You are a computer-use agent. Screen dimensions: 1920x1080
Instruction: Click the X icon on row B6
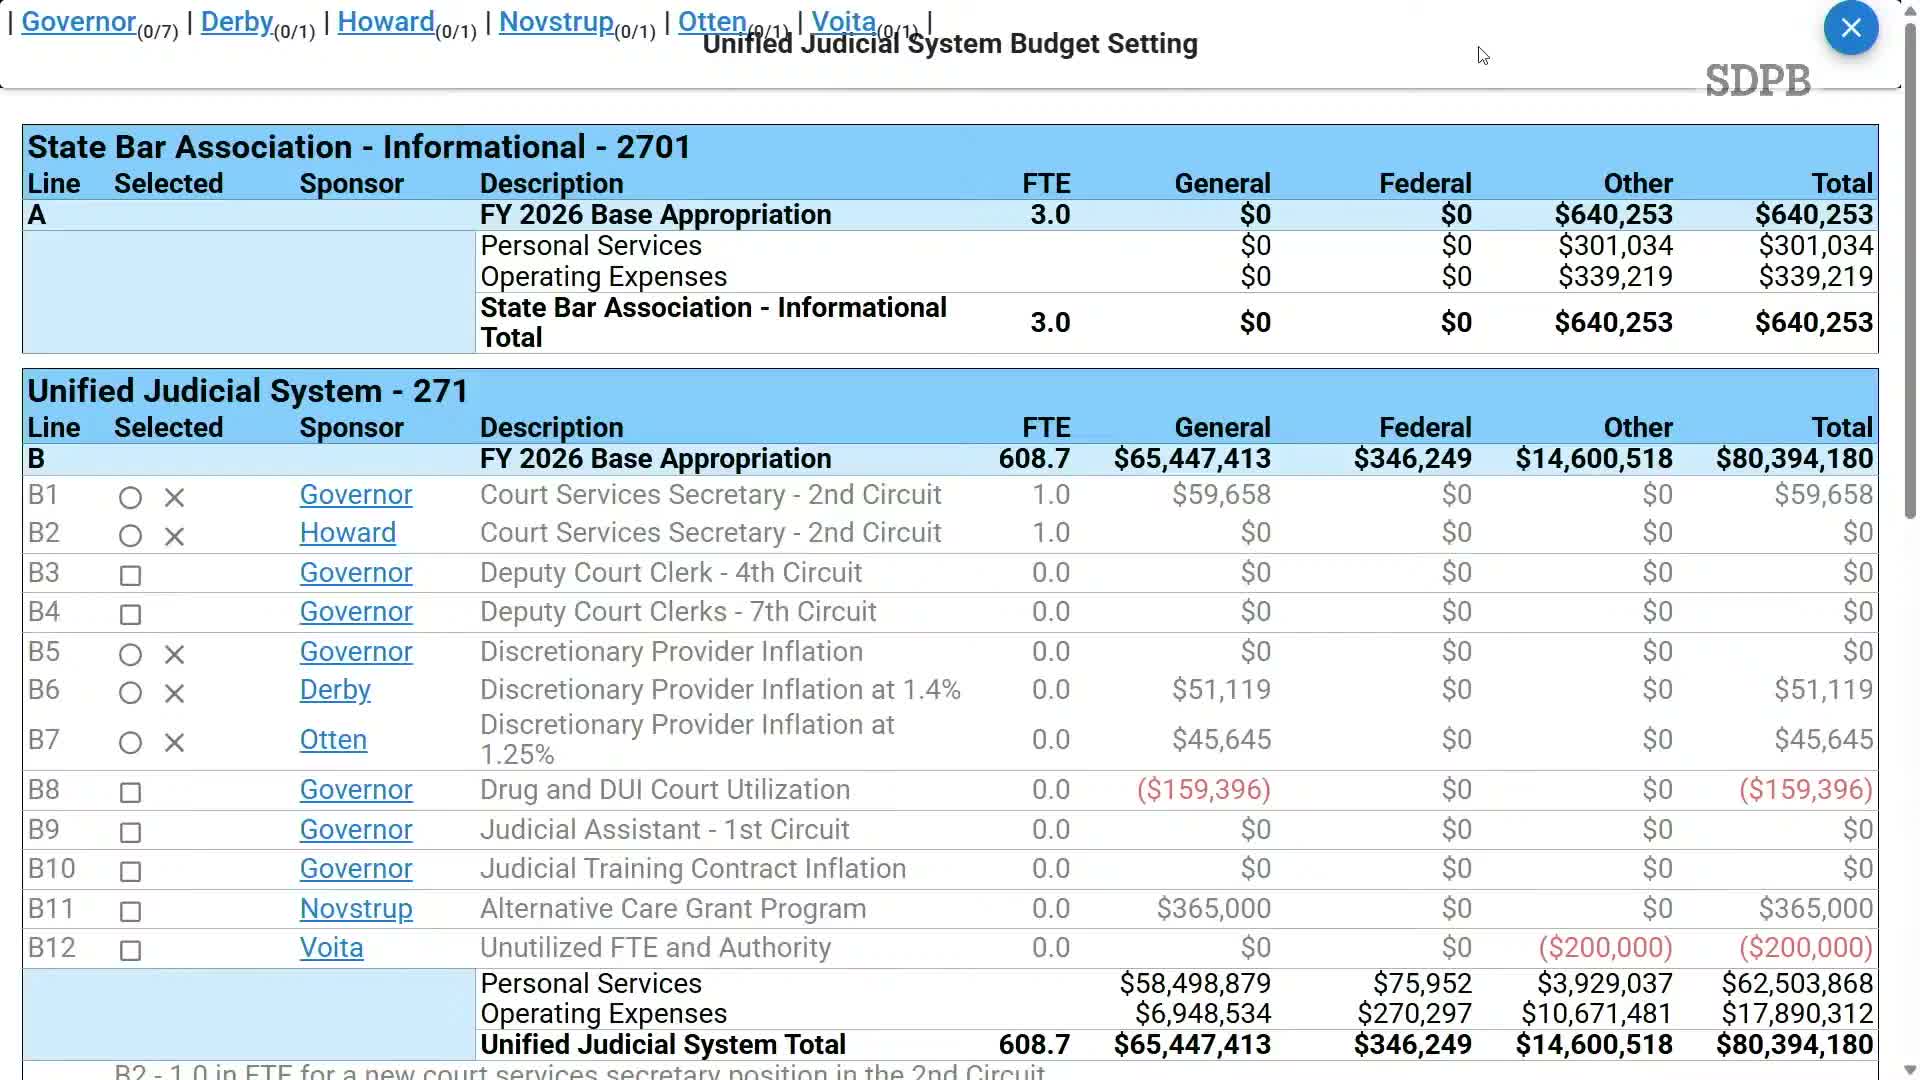click(174, 693)
